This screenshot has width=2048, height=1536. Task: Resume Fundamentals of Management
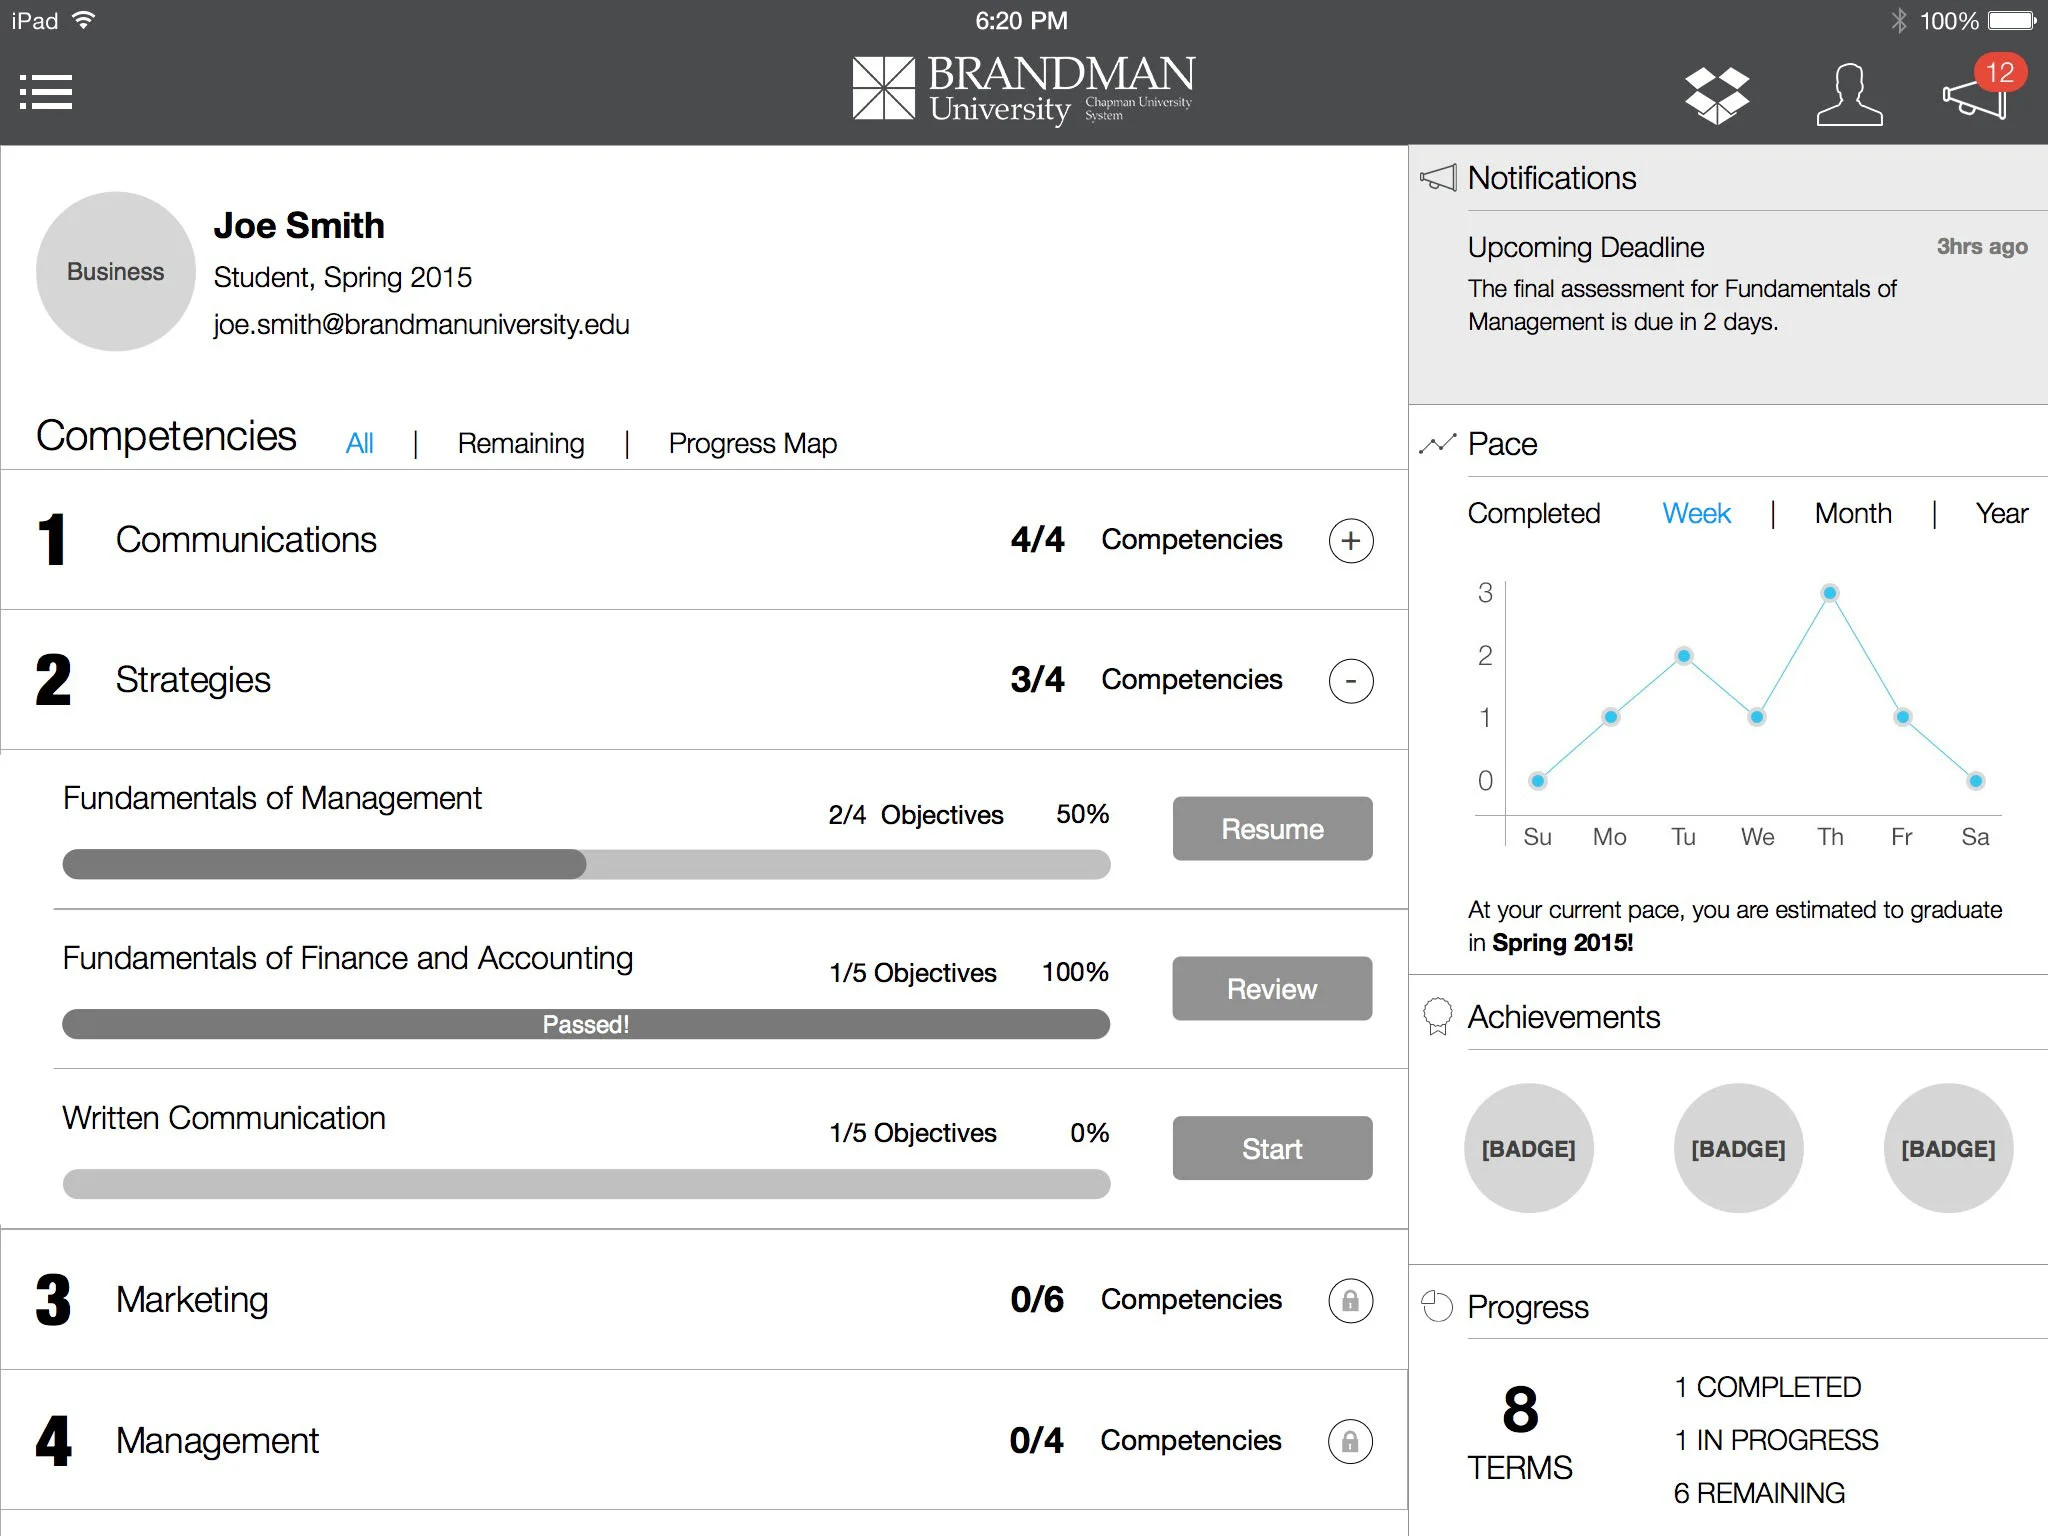click(x=1272, y=829)
